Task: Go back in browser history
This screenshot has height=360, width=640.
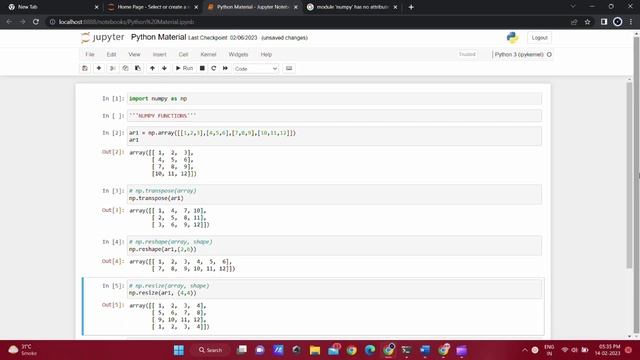Action: coord(9,22)
